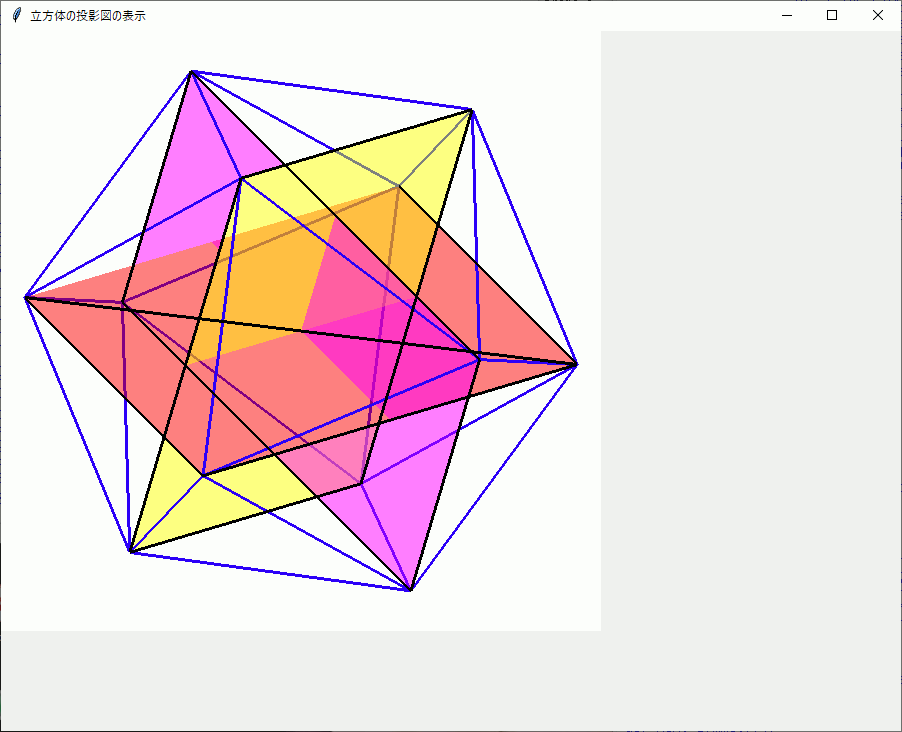
Task: Minimize the 立方体の投影図の表示 window
Action: [x=787, y=16]
